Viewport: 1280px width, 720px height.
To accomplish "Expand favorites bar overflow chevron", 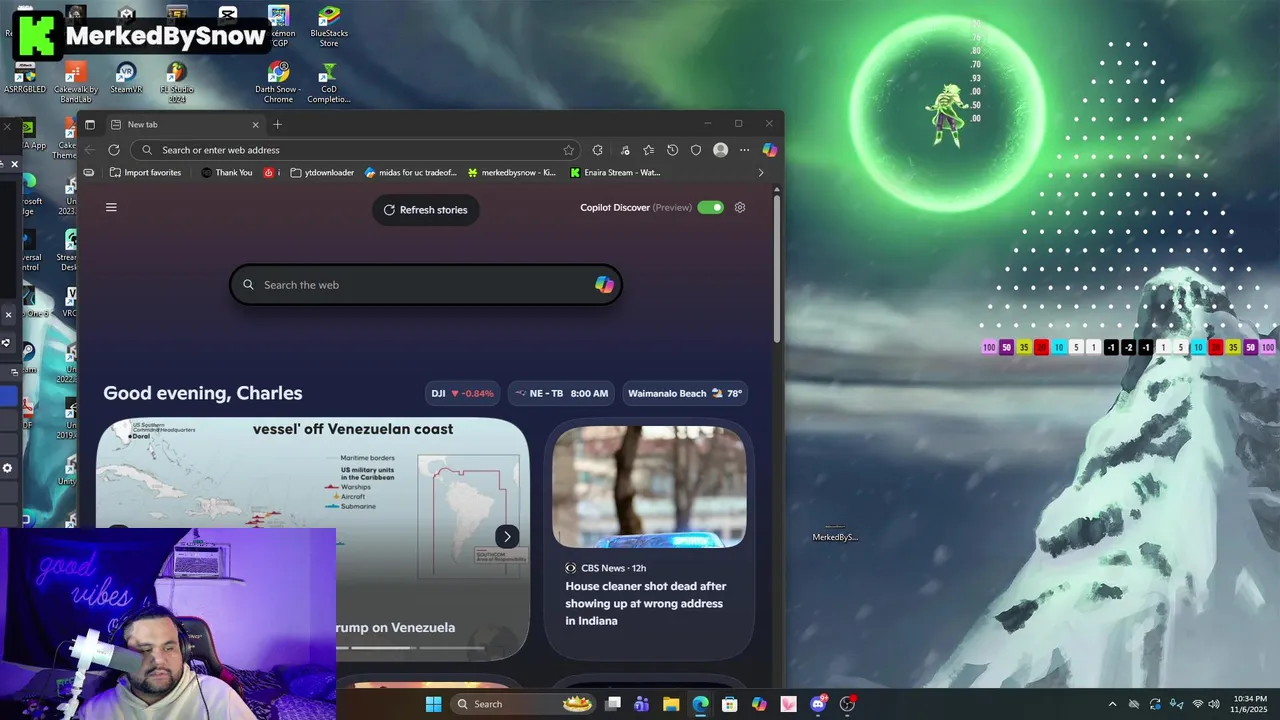I will pyautogui.click(x=761, y=172).
